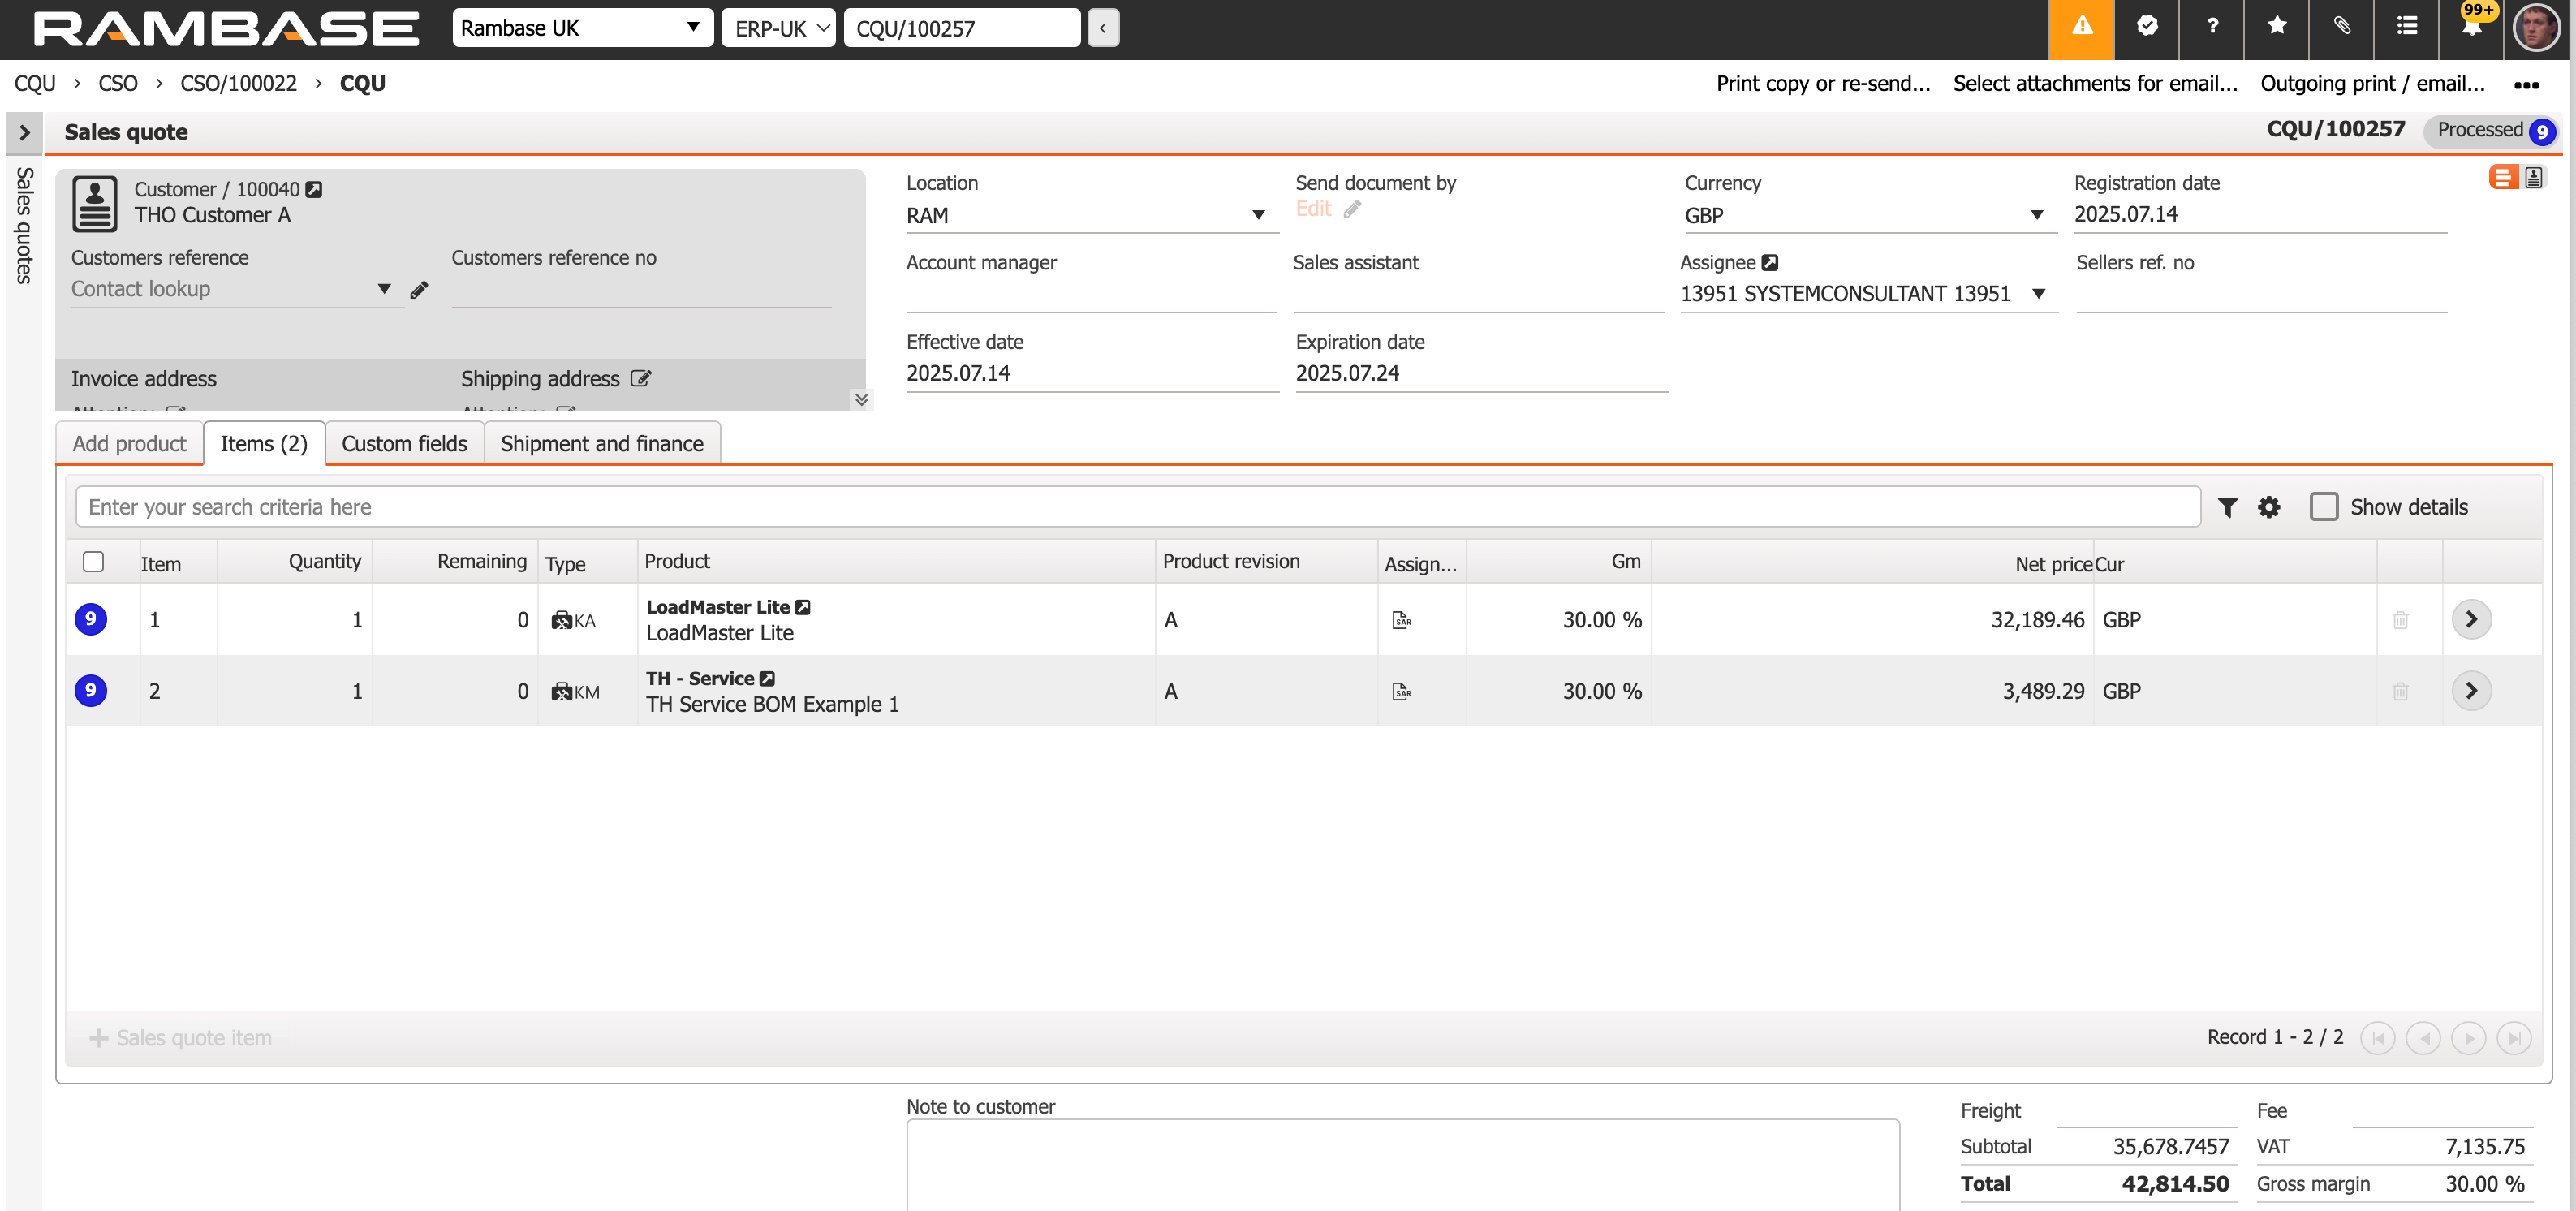Open LoadMaster Lite product link icon
The width and height of the screenshot is (2576, 1211).
pyautogui.click(x=802, y=607)
